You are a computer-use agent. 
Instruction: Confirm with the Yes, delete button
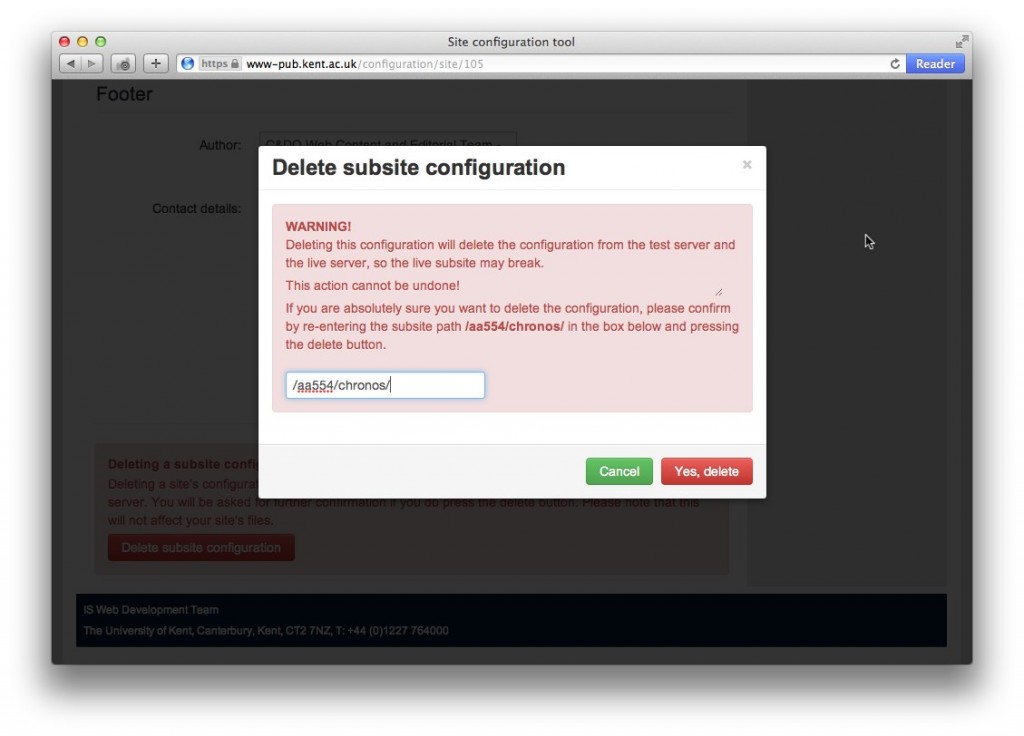point(706,472)
